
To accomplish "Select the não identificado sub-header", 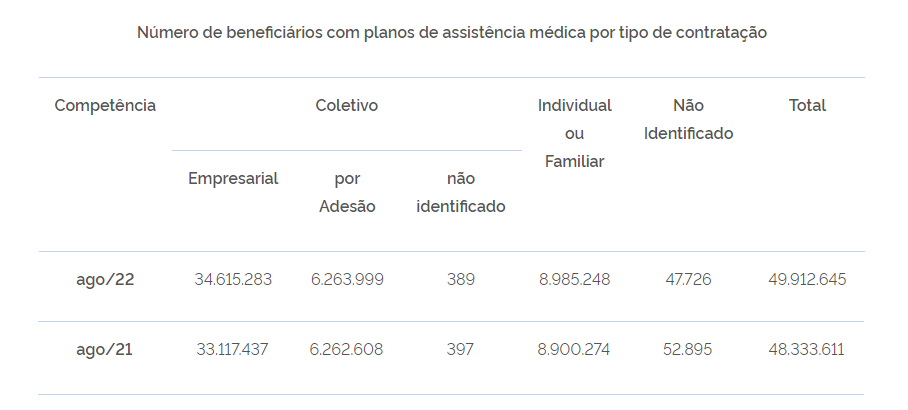I will (460, 192).
